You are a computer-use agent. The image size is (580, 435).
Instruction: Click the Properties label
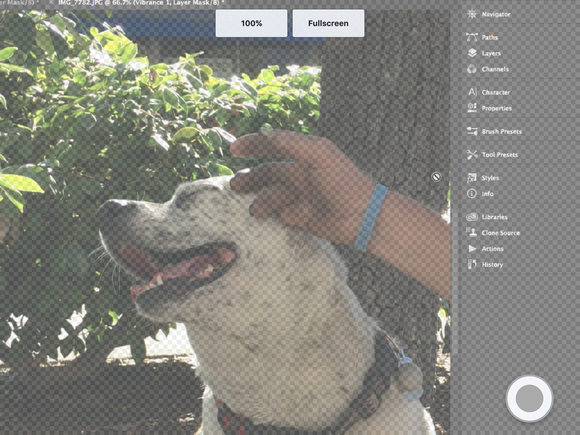497,108
